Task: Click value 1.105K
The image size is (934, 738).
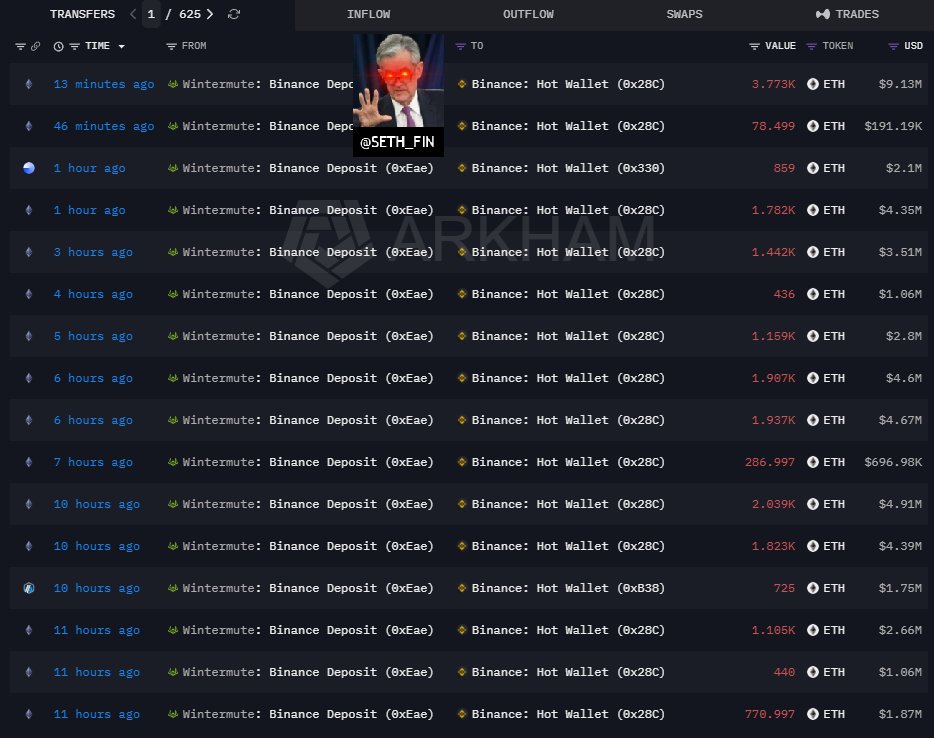Action: pyautogui.click(x=773, y=630)
